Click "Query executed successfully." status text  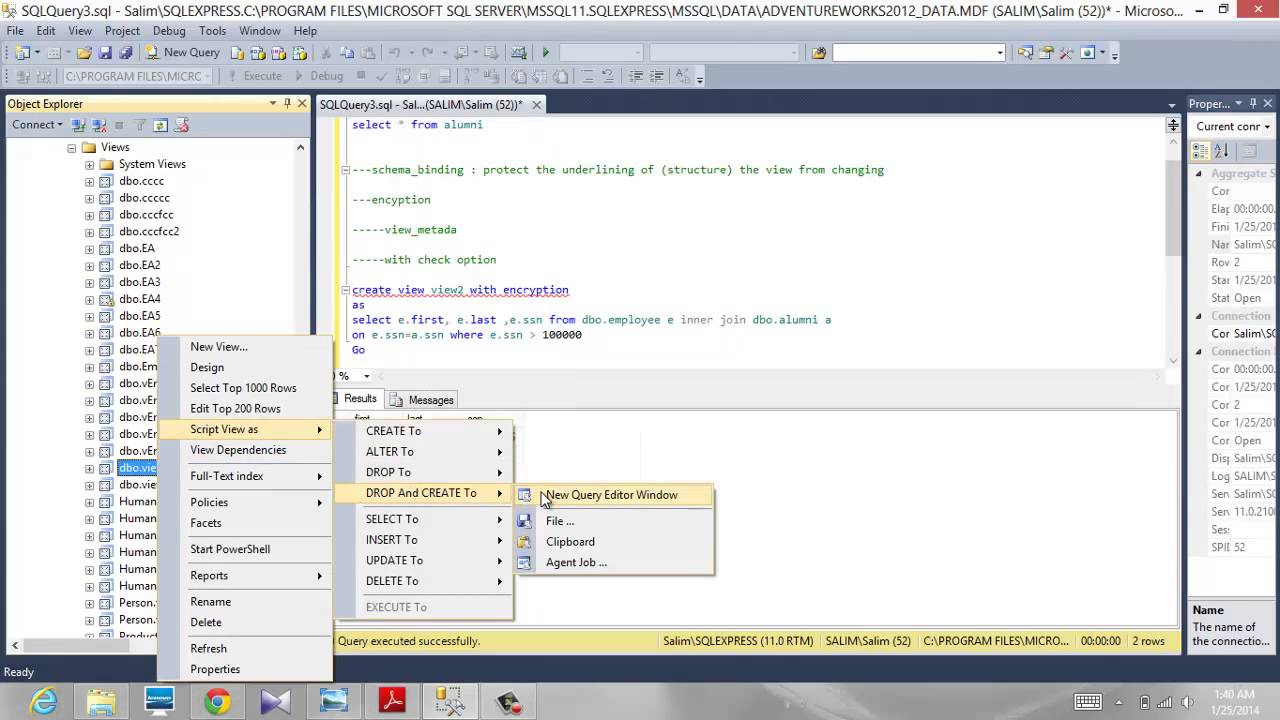[409, 641]
